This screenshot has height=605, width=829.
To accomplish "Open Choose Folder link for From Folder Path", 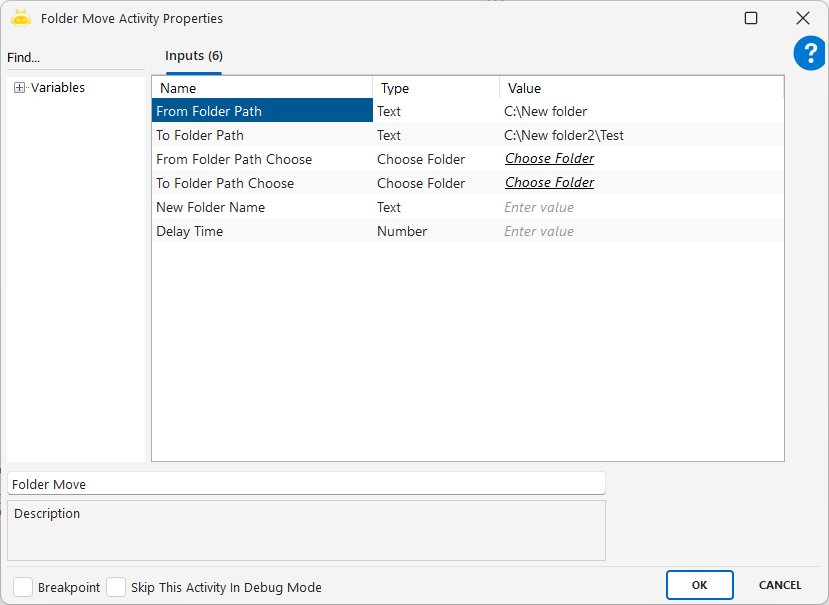I will point(549,159).
